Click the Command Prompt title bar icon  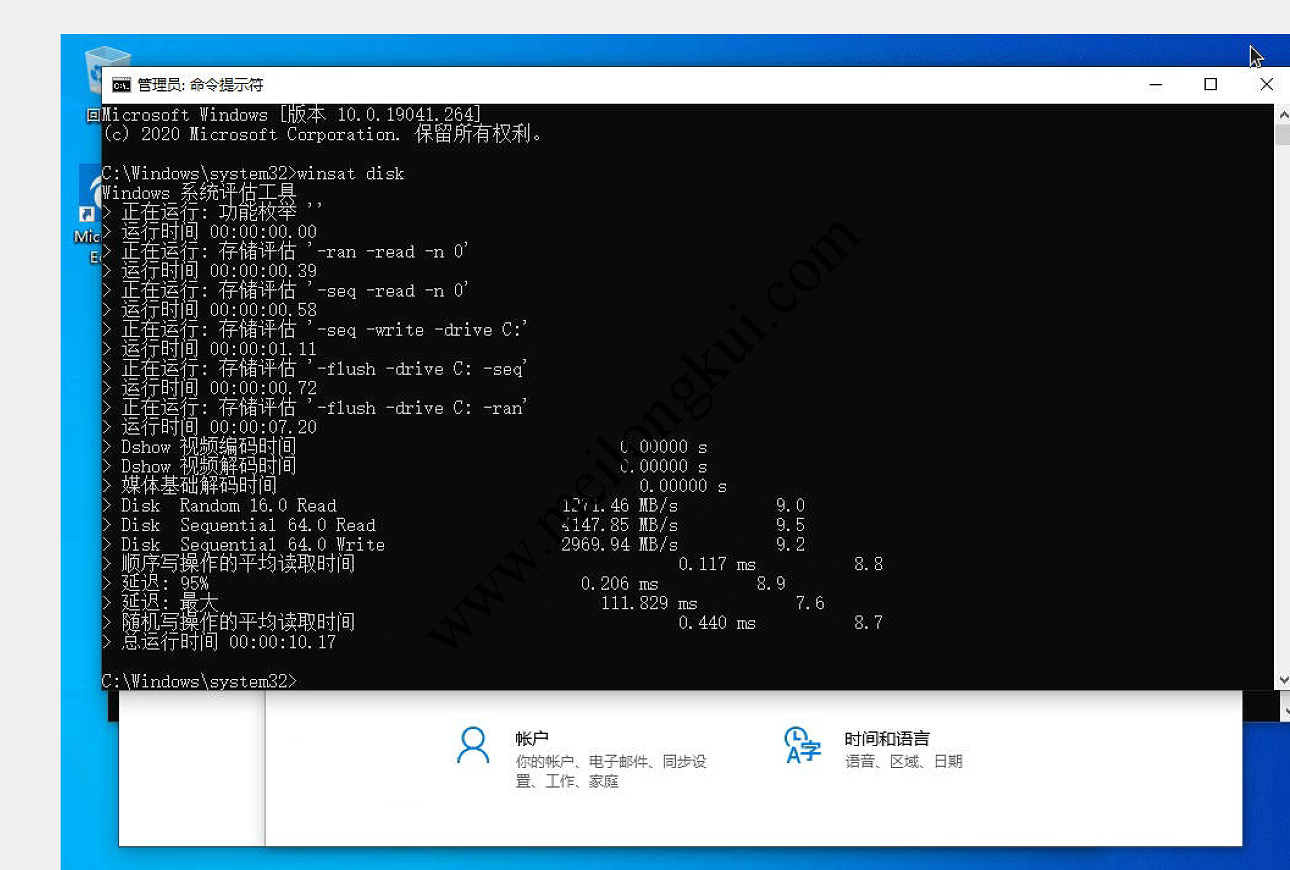(x=121, y=85)
